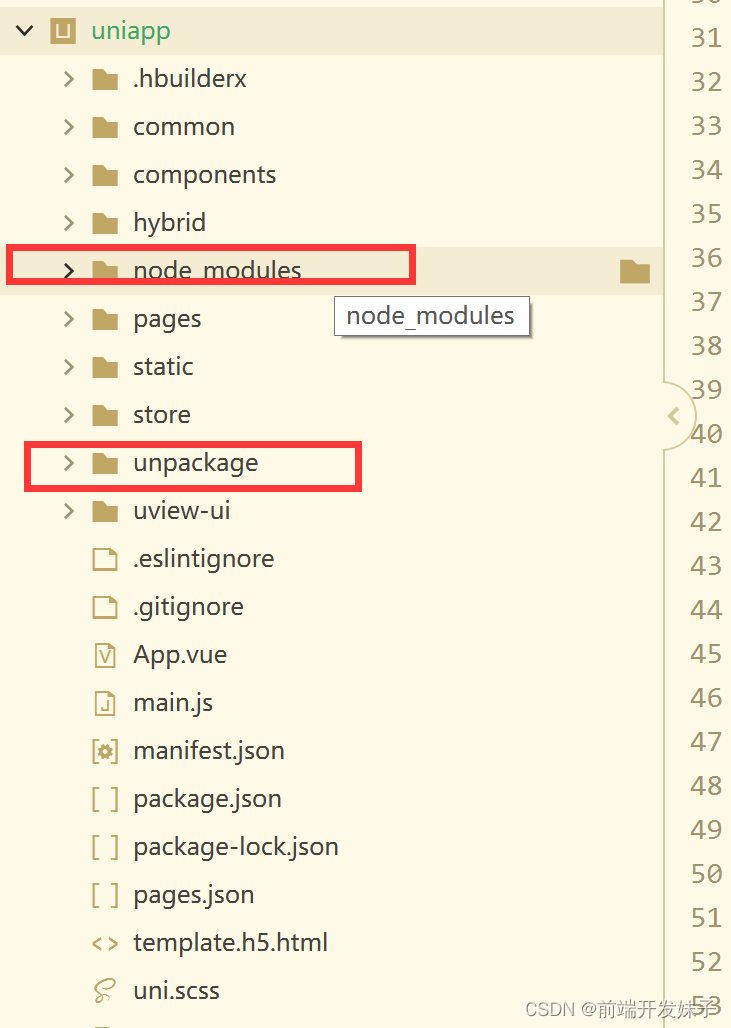Expand the node_modules folder chevron
The width and height of the screenshot is (731, 1028).
click(68, 270)
